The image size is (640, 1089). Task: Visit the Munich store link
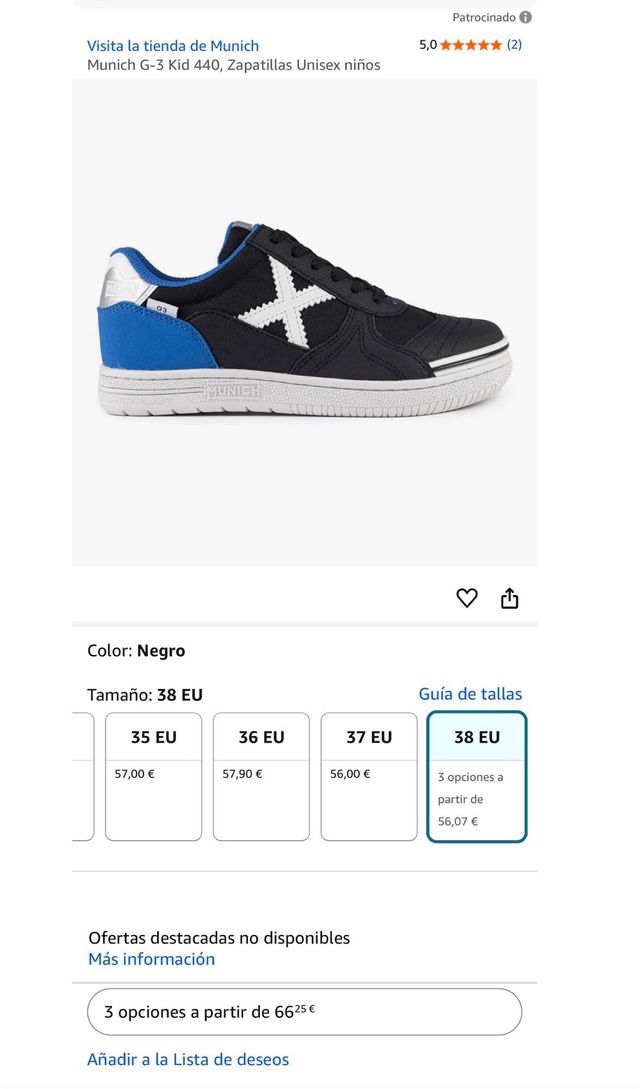click(x=173, y=46)
